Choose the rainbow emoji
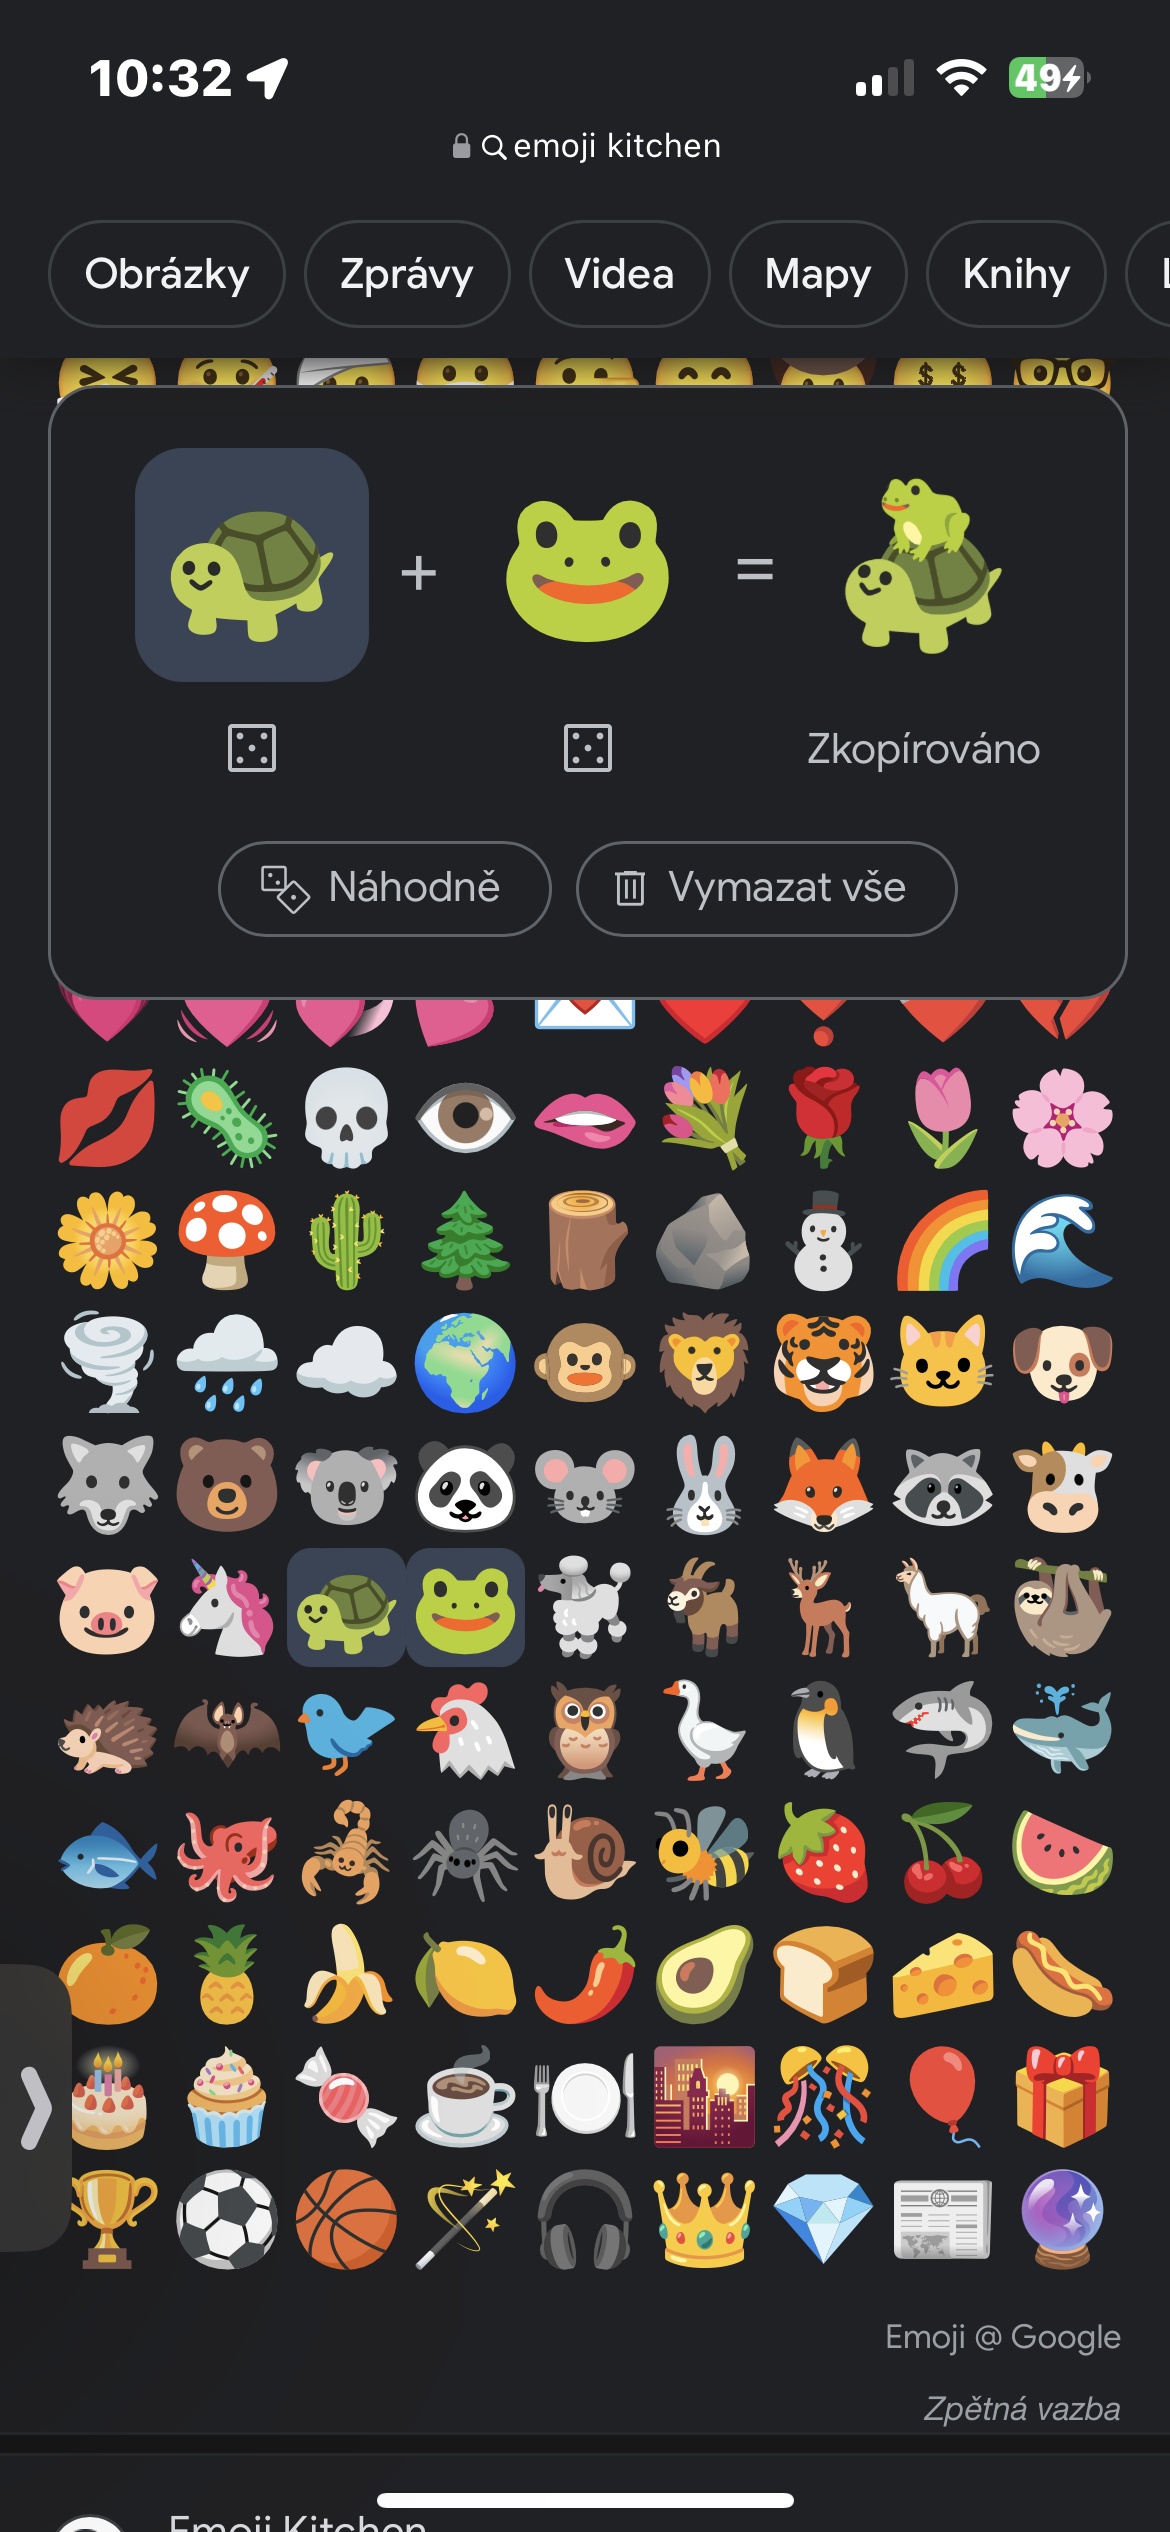1170x2532 pixels. [942, 1240]
